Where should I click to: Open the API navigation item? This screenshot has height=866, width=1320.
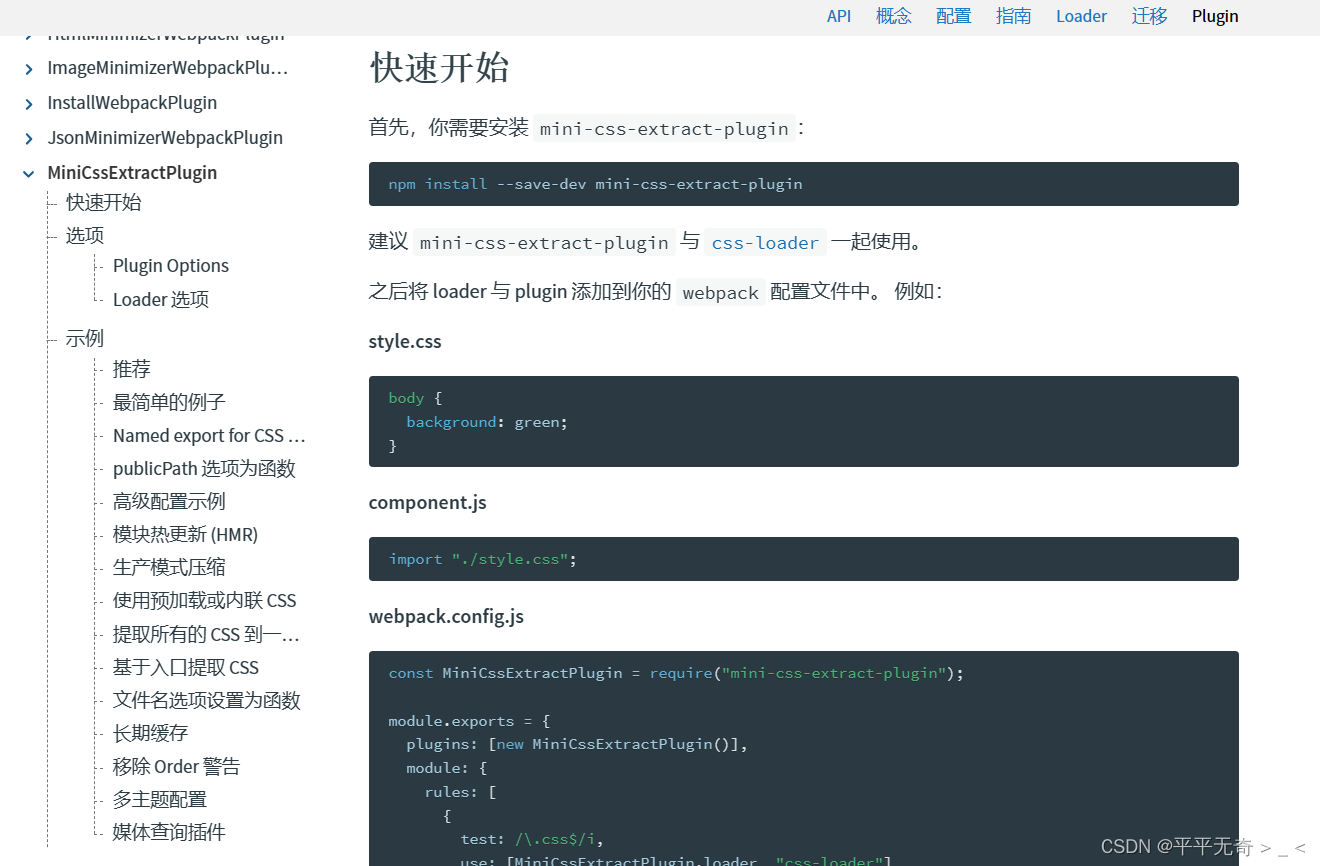[839, 16]
